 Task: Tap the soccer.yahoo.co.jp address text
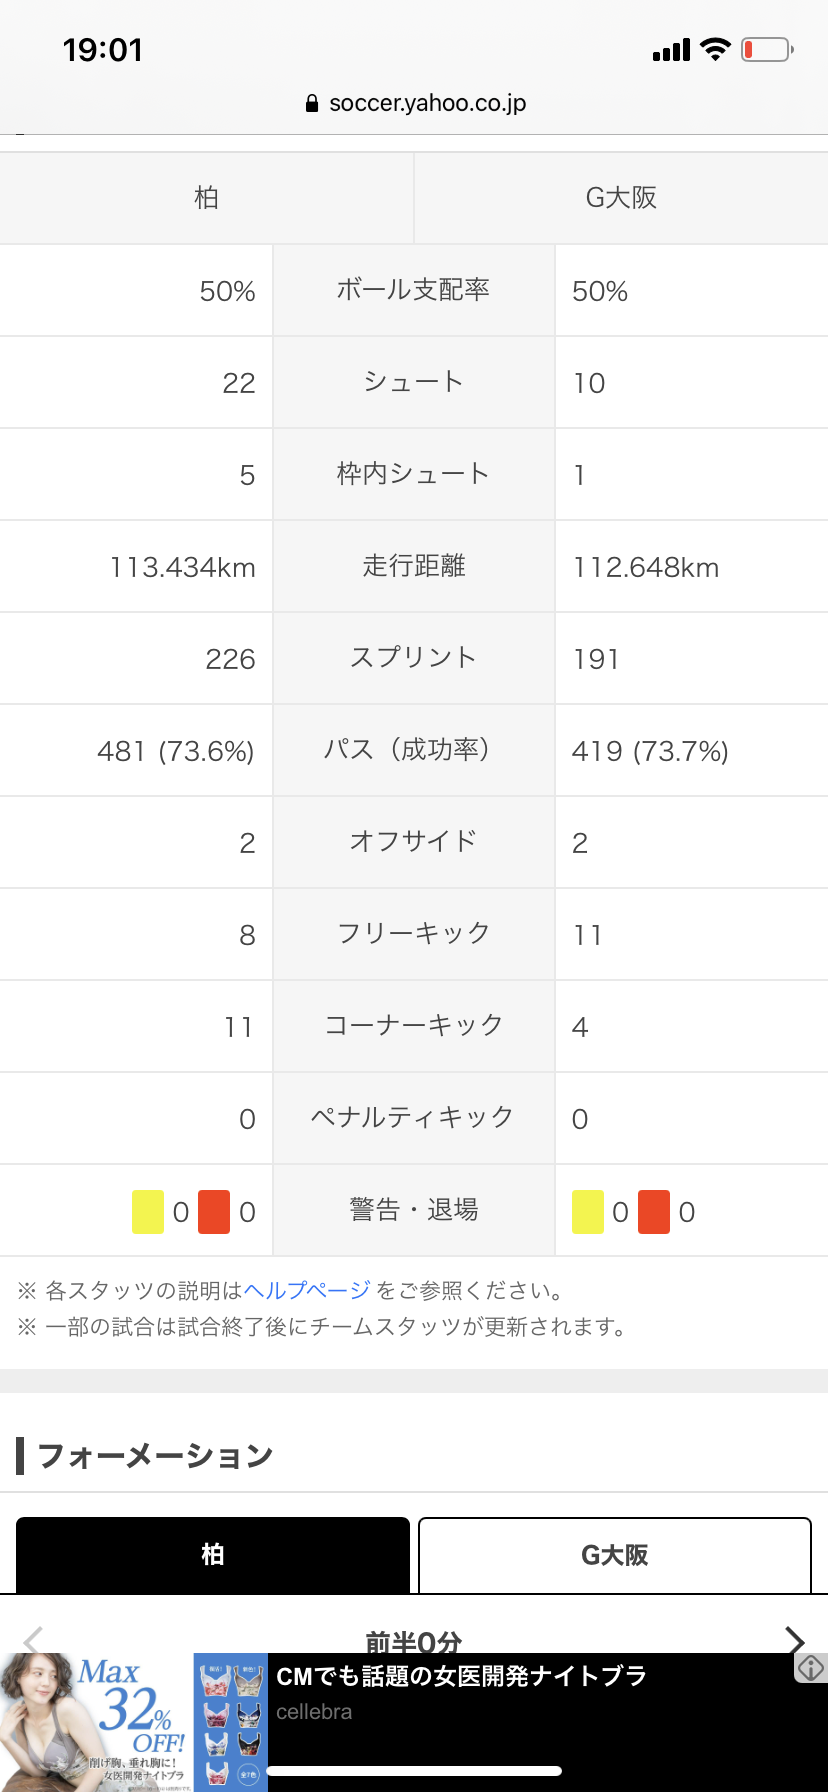pos(427,103)
